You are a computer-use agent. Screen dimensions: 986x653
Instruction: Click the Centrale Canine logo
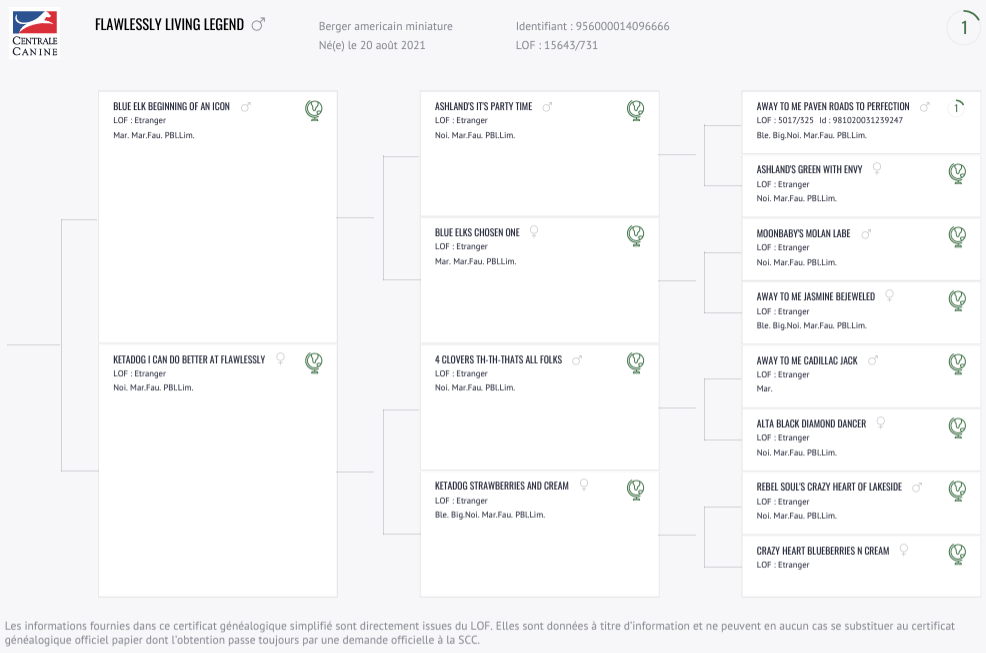pos(35,33)
